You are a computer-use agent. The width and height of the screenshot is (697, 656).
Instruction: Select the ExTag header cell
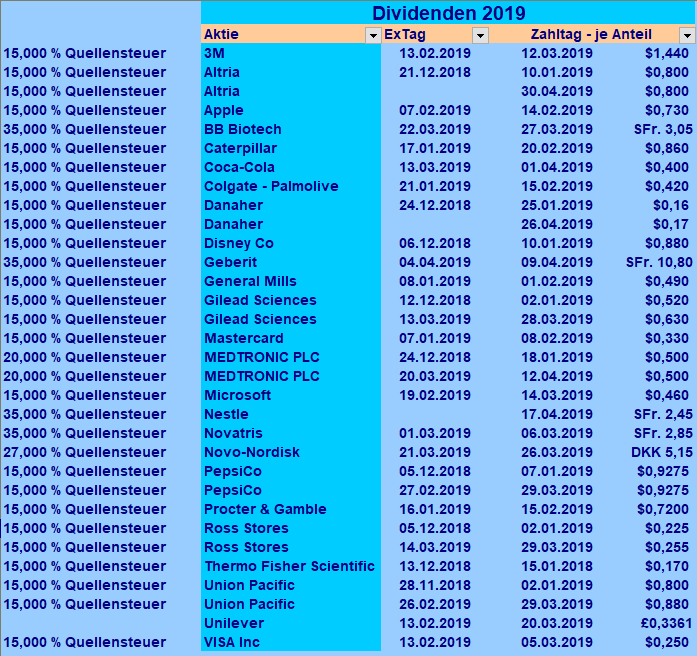point(435,34)
